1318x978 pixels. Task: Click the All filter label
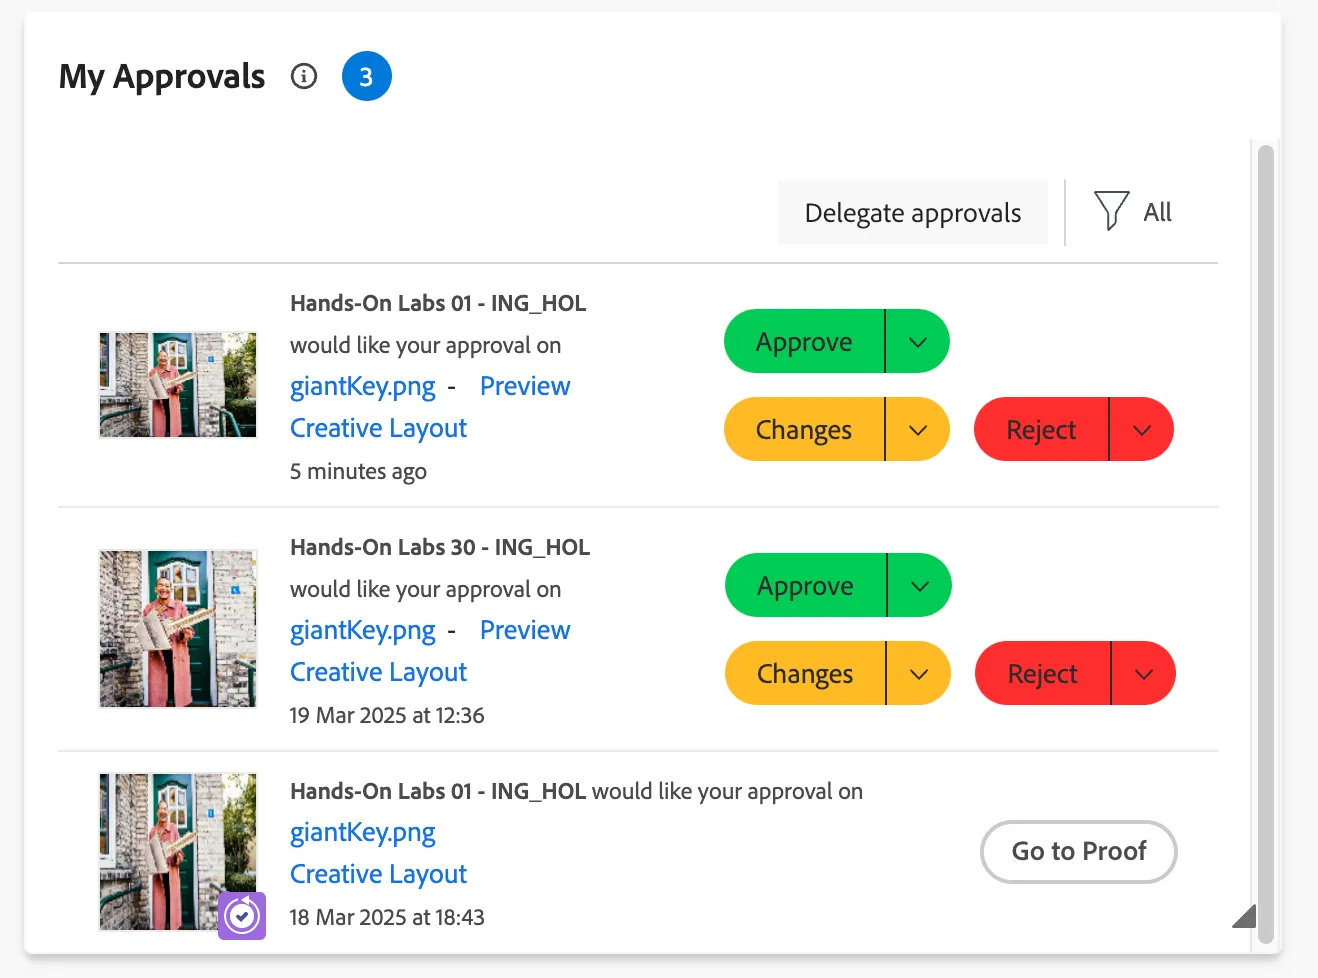[1157, 212]
